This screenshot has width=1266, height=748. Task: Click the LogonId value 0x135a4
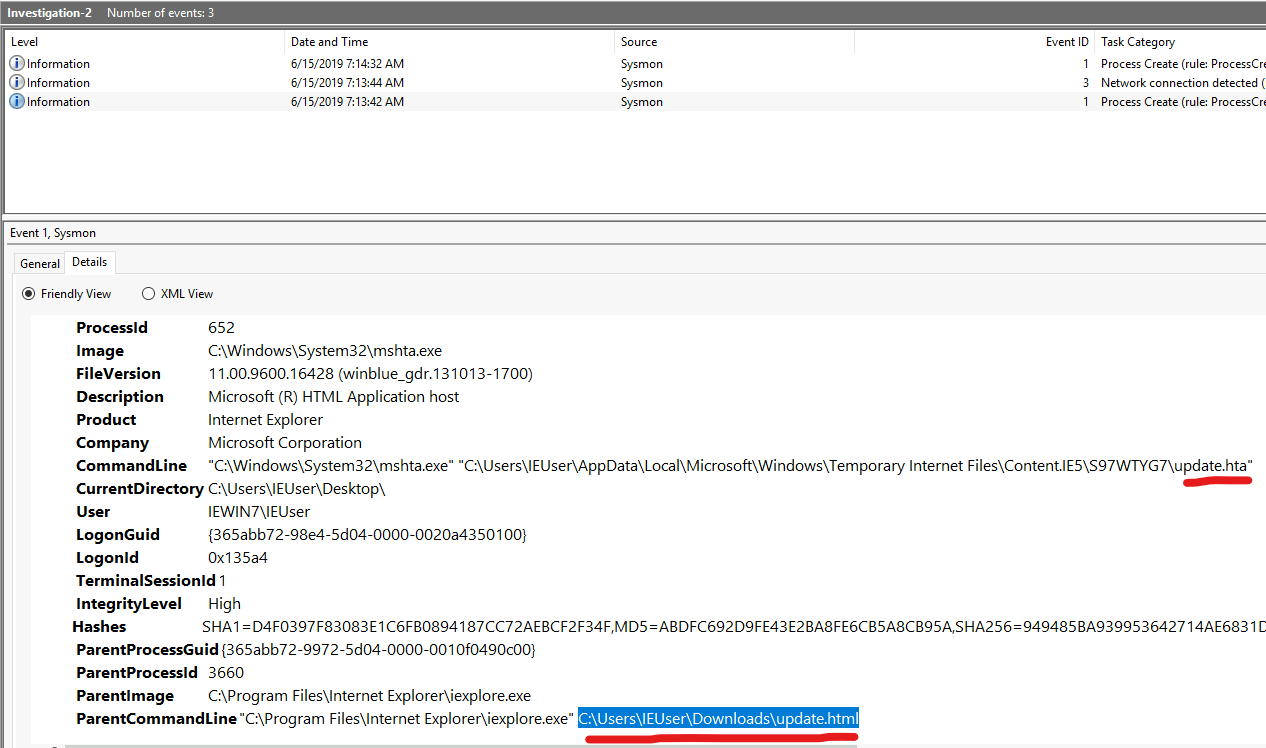[238, 558]
